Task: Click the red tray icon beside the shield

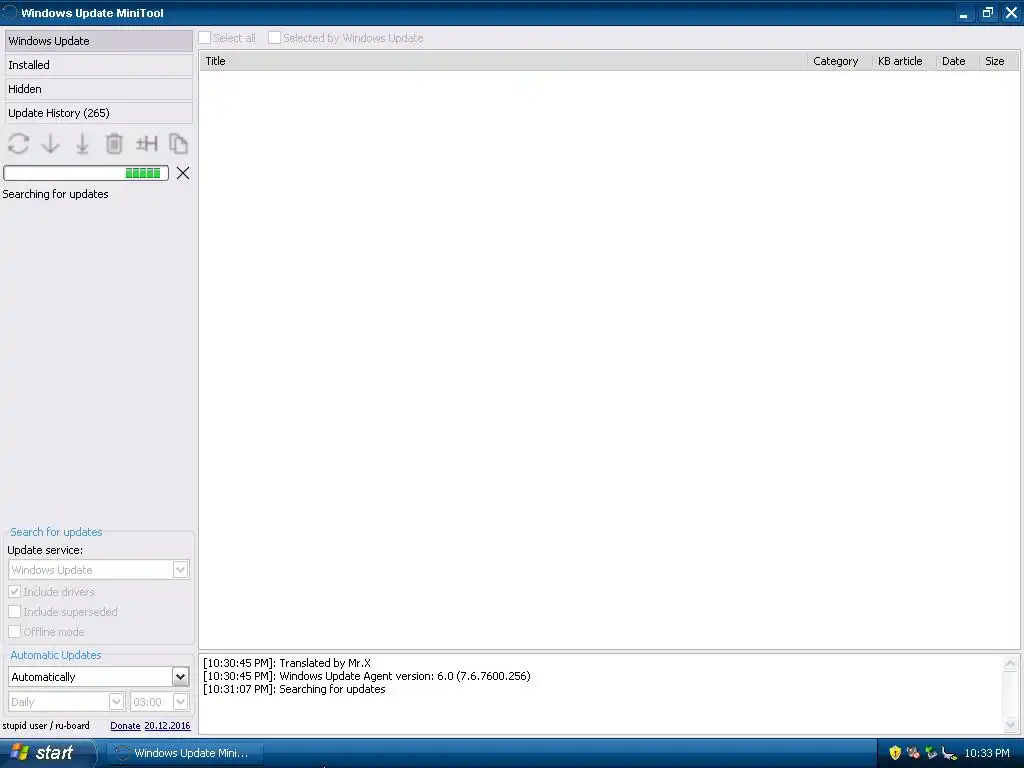Action: pos(913,753)
